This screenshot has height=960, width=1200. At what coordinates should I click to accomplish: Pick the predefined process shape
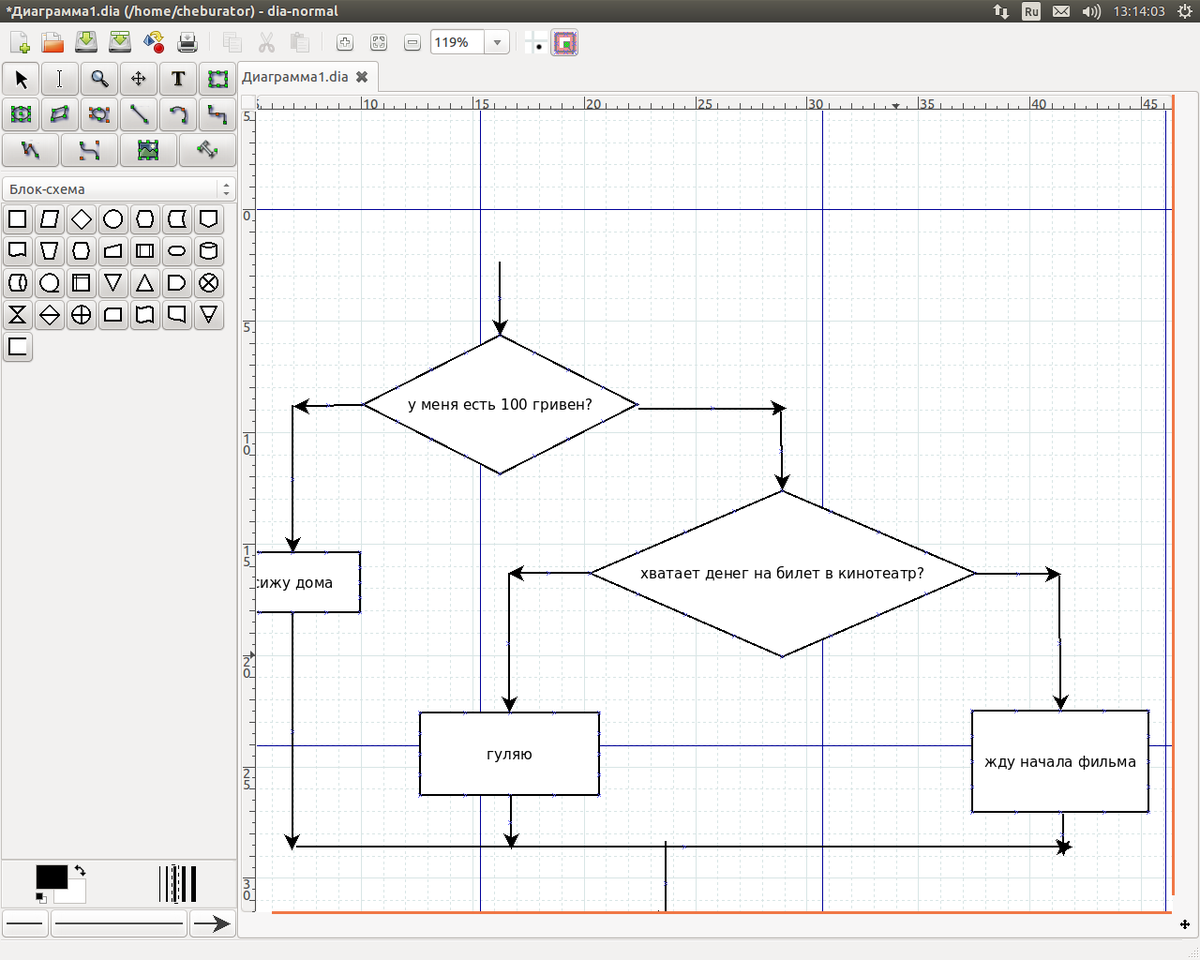click(145, 250)
